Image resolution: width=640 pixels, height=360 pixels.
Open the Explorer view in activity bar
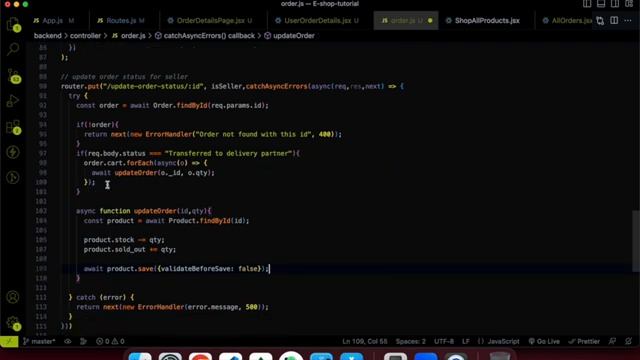pos(13,24)
